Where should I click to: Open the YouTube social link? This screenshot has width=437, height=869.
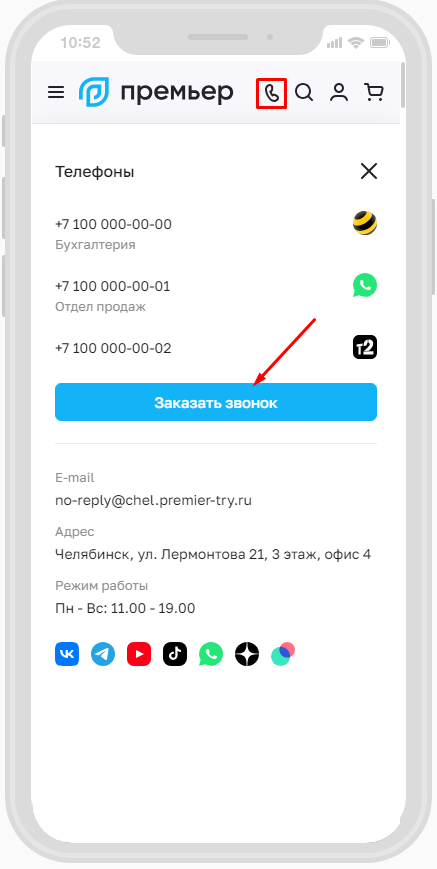coord(139,655)
